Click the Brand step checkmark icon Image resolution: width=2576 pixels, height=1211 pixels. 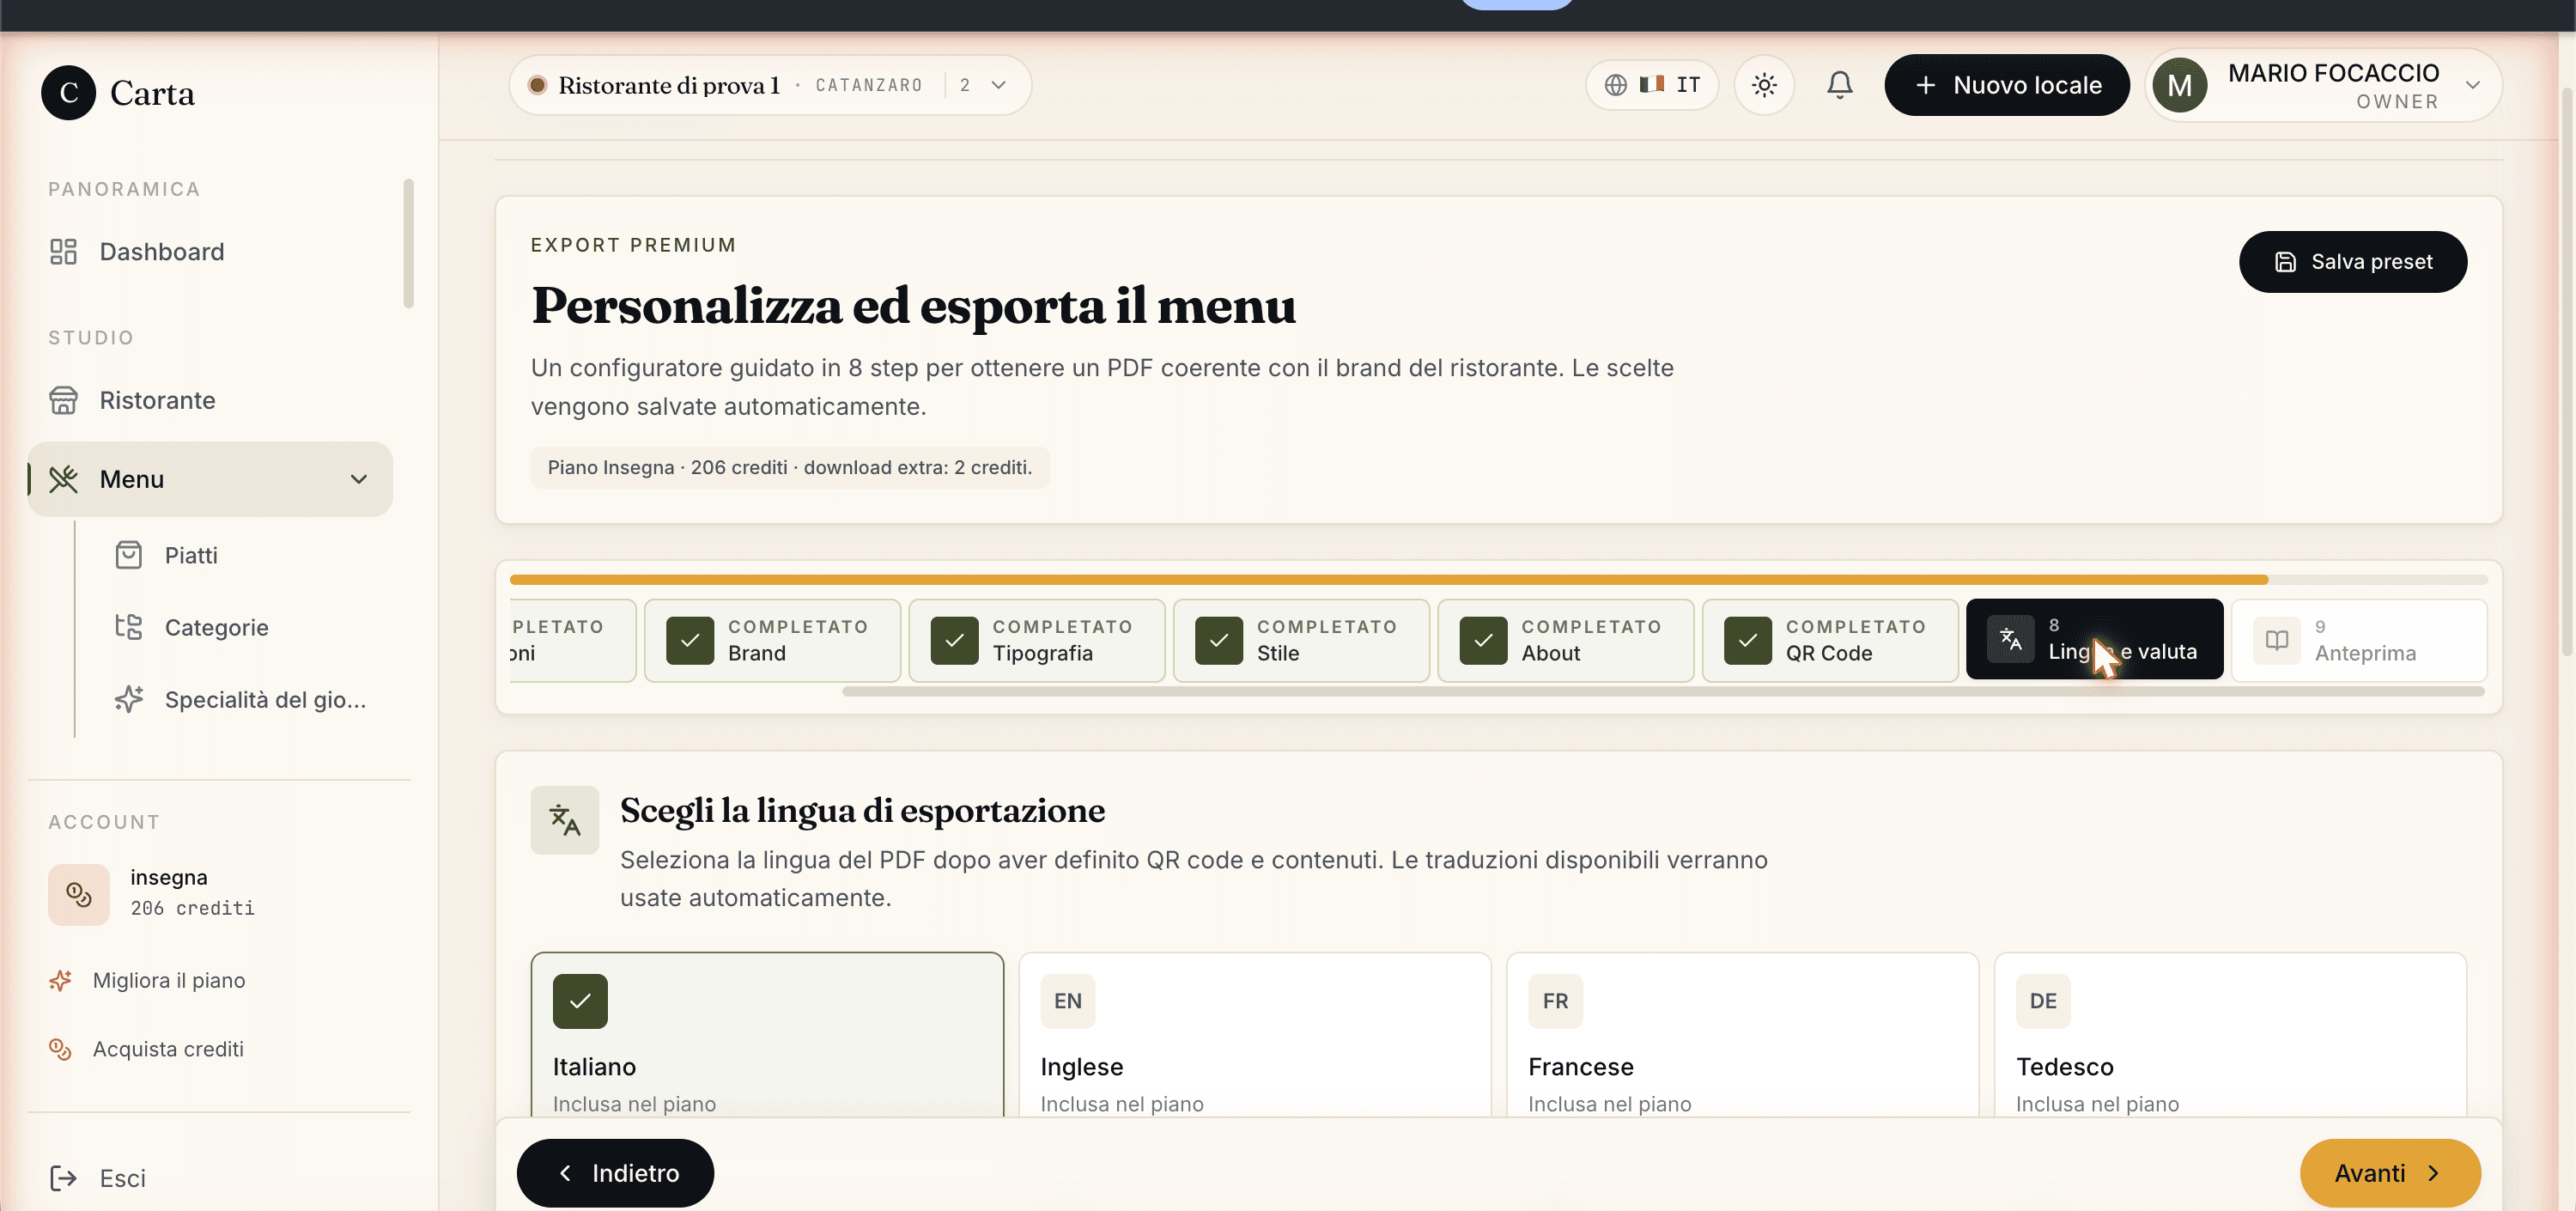pyautogui.click(x=690, y=641)
